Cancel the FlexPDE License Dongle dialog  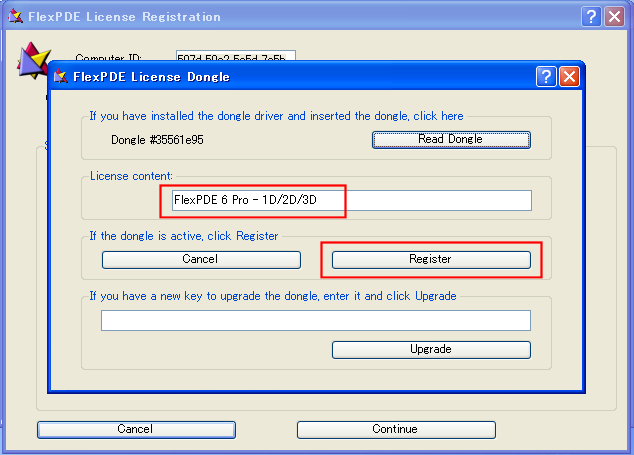(201, 259)
